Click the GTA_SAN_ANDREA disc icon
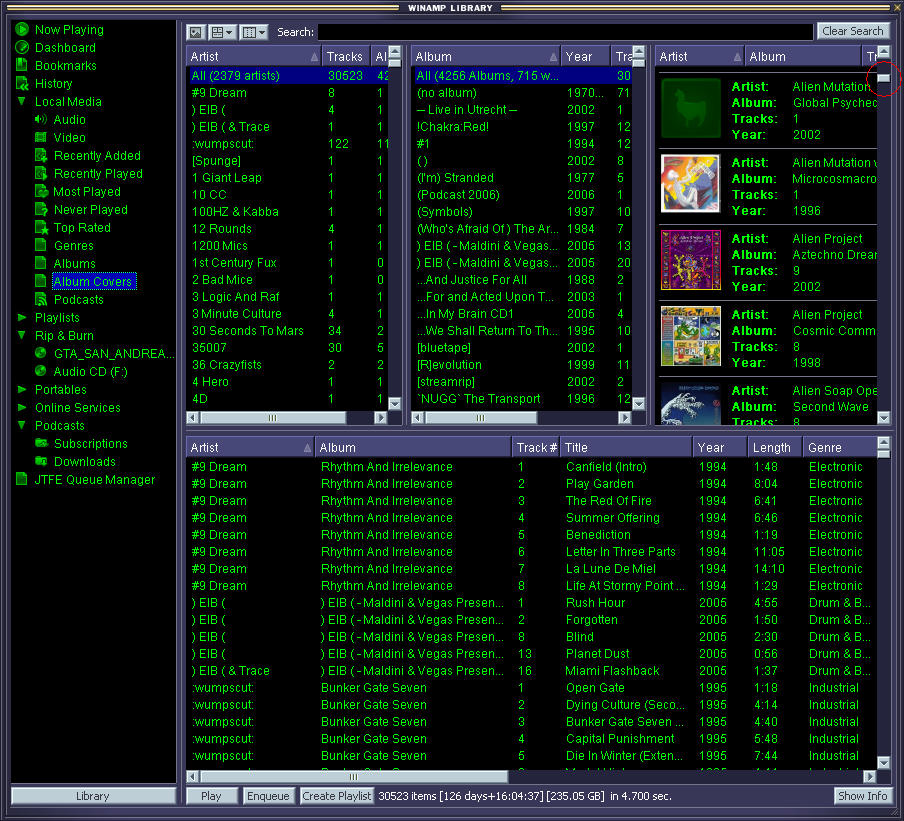This screenshot has width=904, height=821. tap(40, 353)
